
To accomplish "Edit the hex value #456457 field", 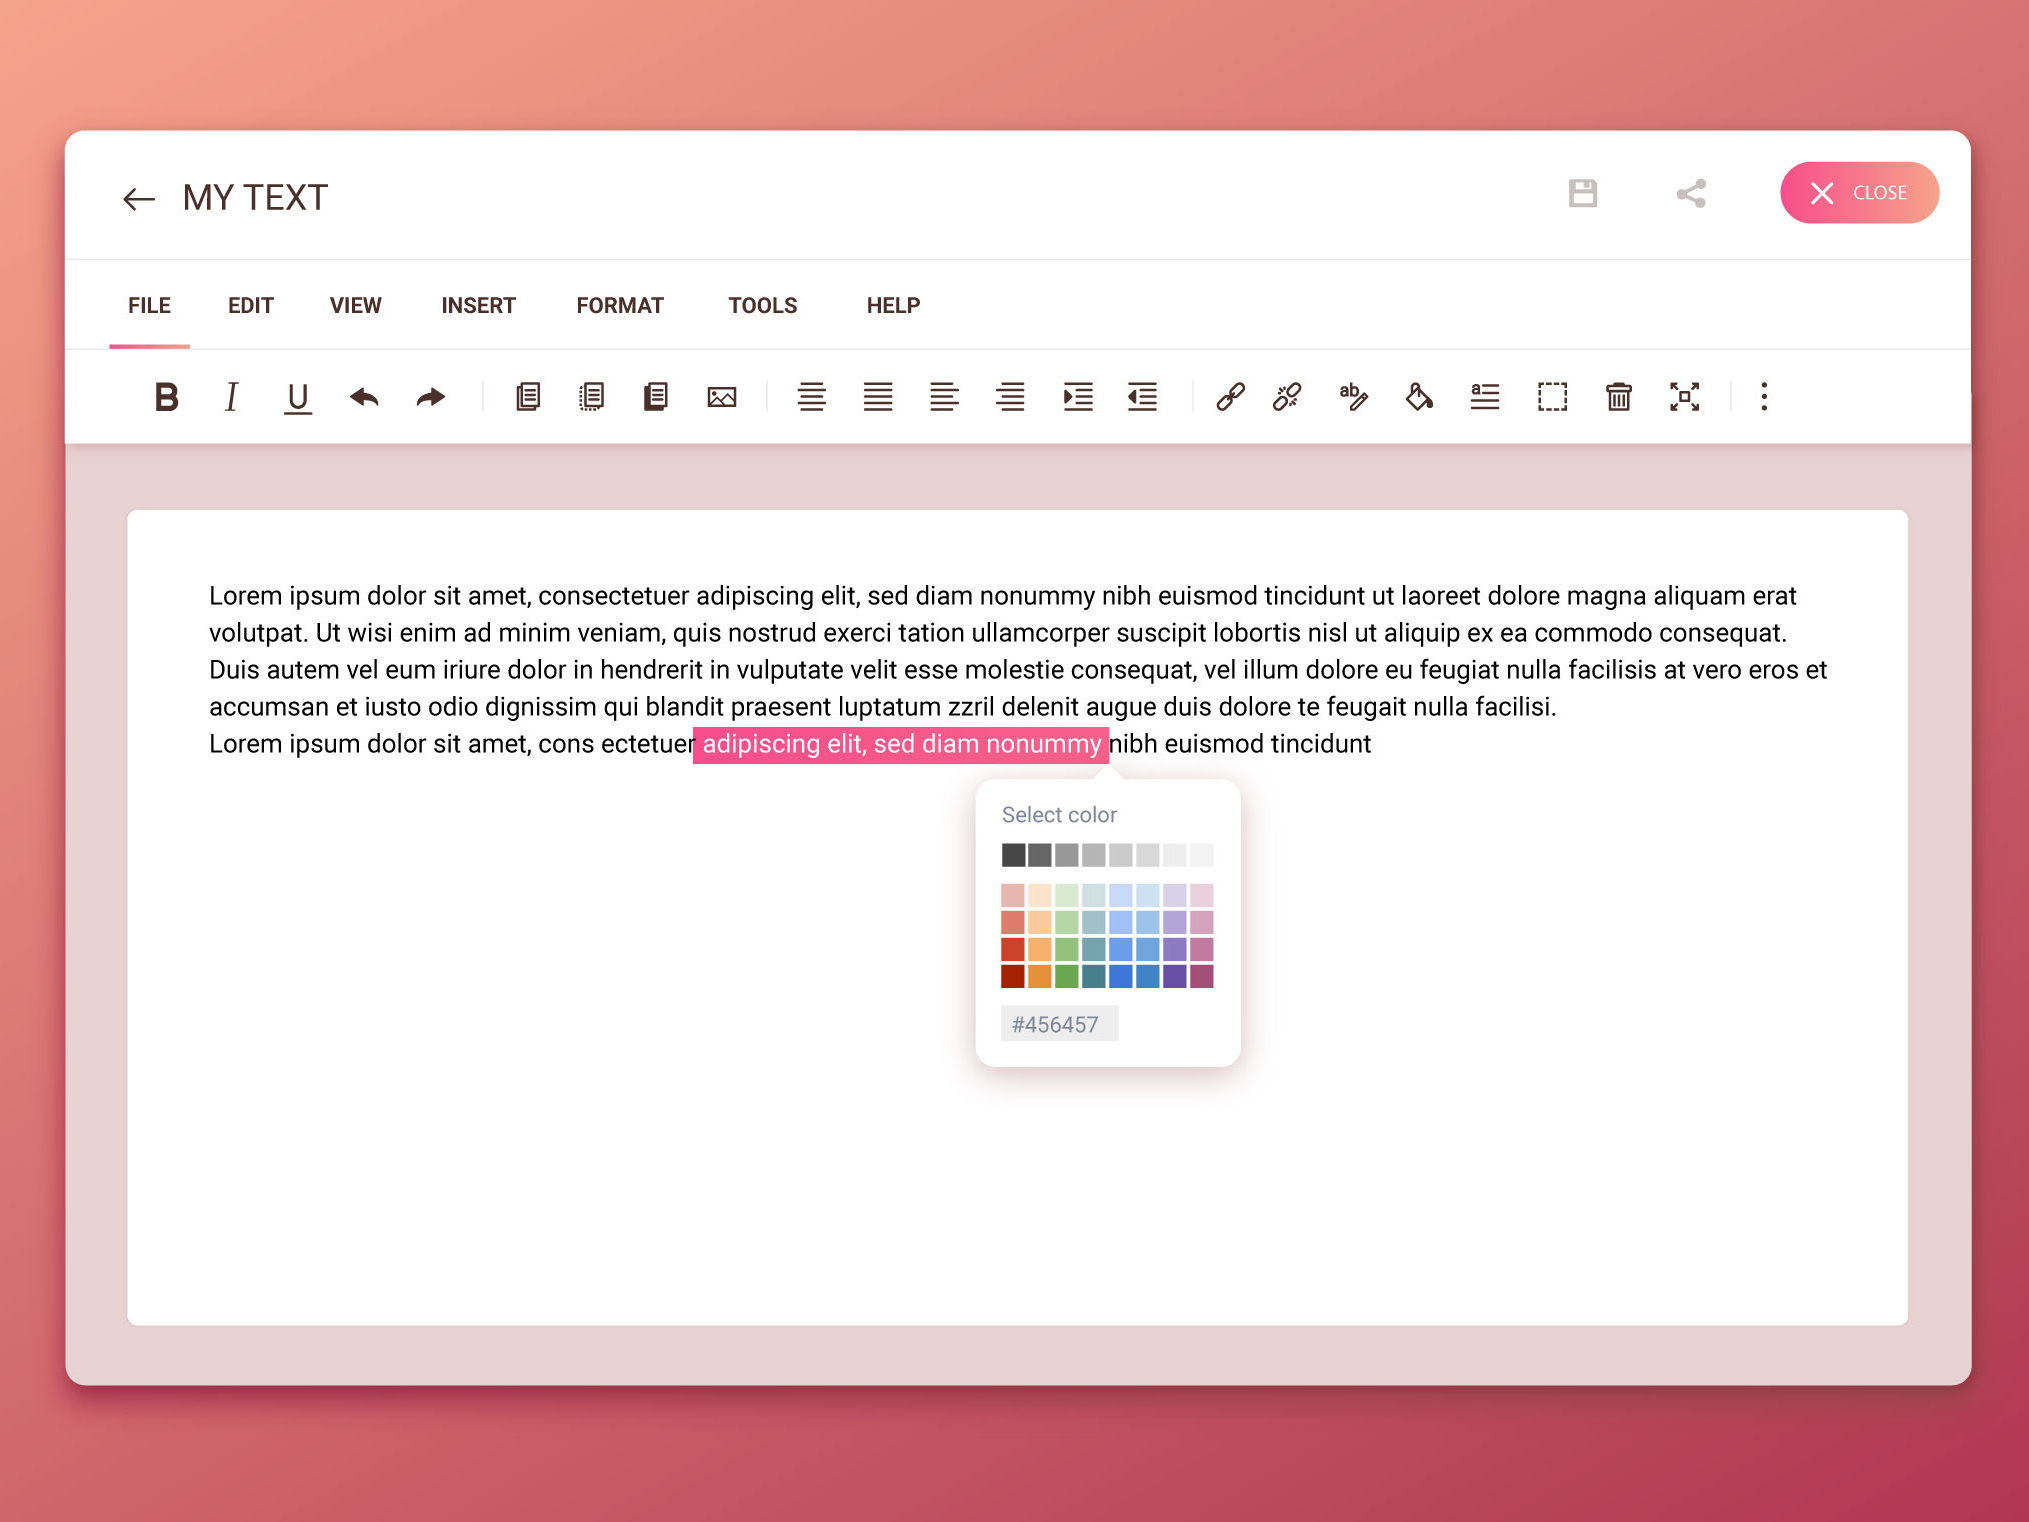I will pyautogui.click(x=1059, y=1022).
